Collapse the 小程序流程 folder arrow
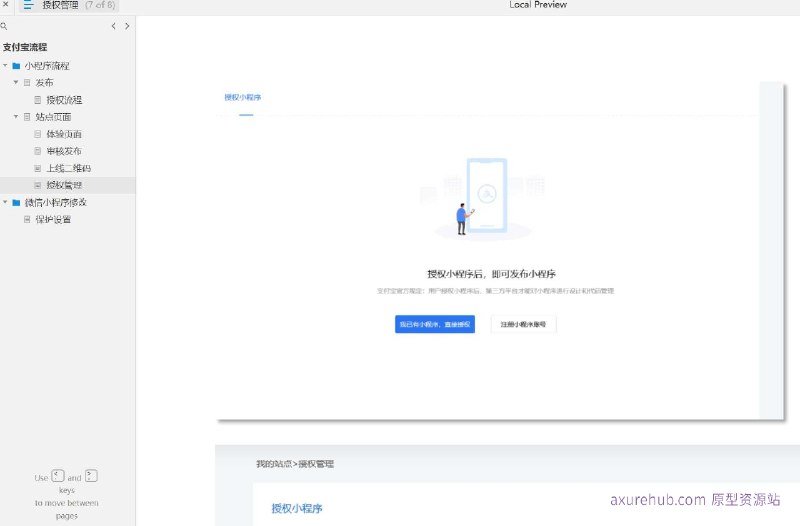The height and width of the screenshot is (526, 800). click(x=5, y=66)
